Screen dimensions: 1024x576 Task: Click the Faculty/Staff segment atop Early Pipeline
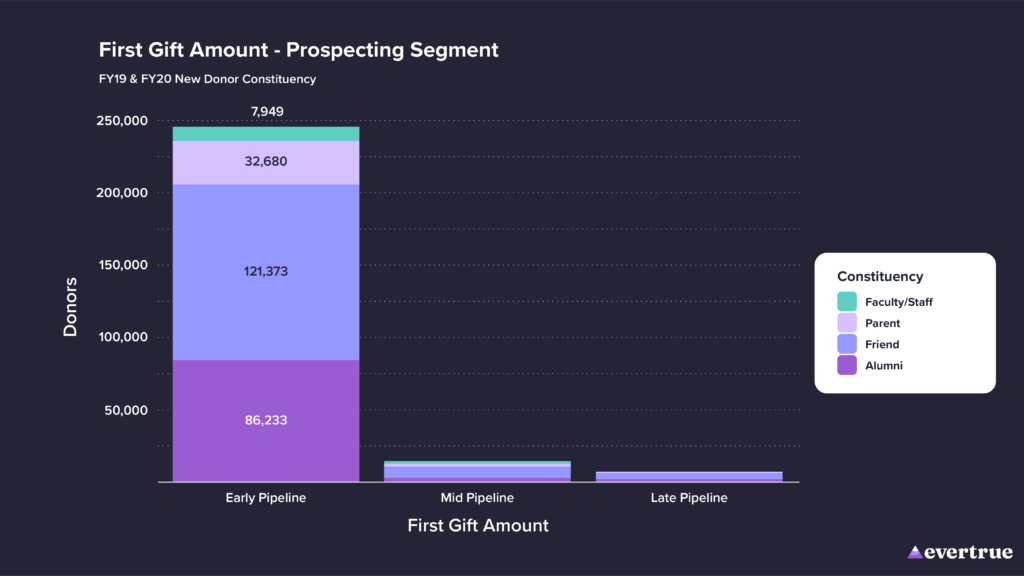pyautogui.click(x=266, y=134)
